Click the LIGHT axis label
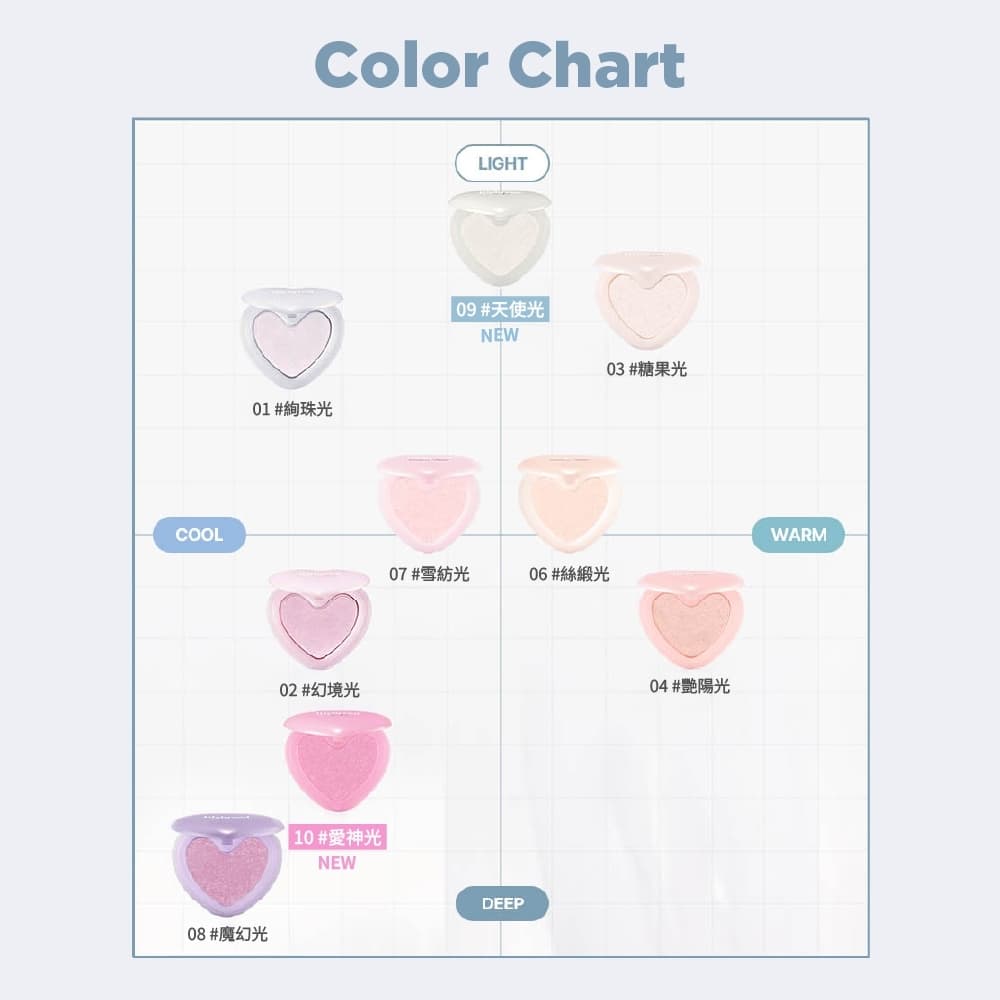1000x1000 pixels. click(502, 163)
